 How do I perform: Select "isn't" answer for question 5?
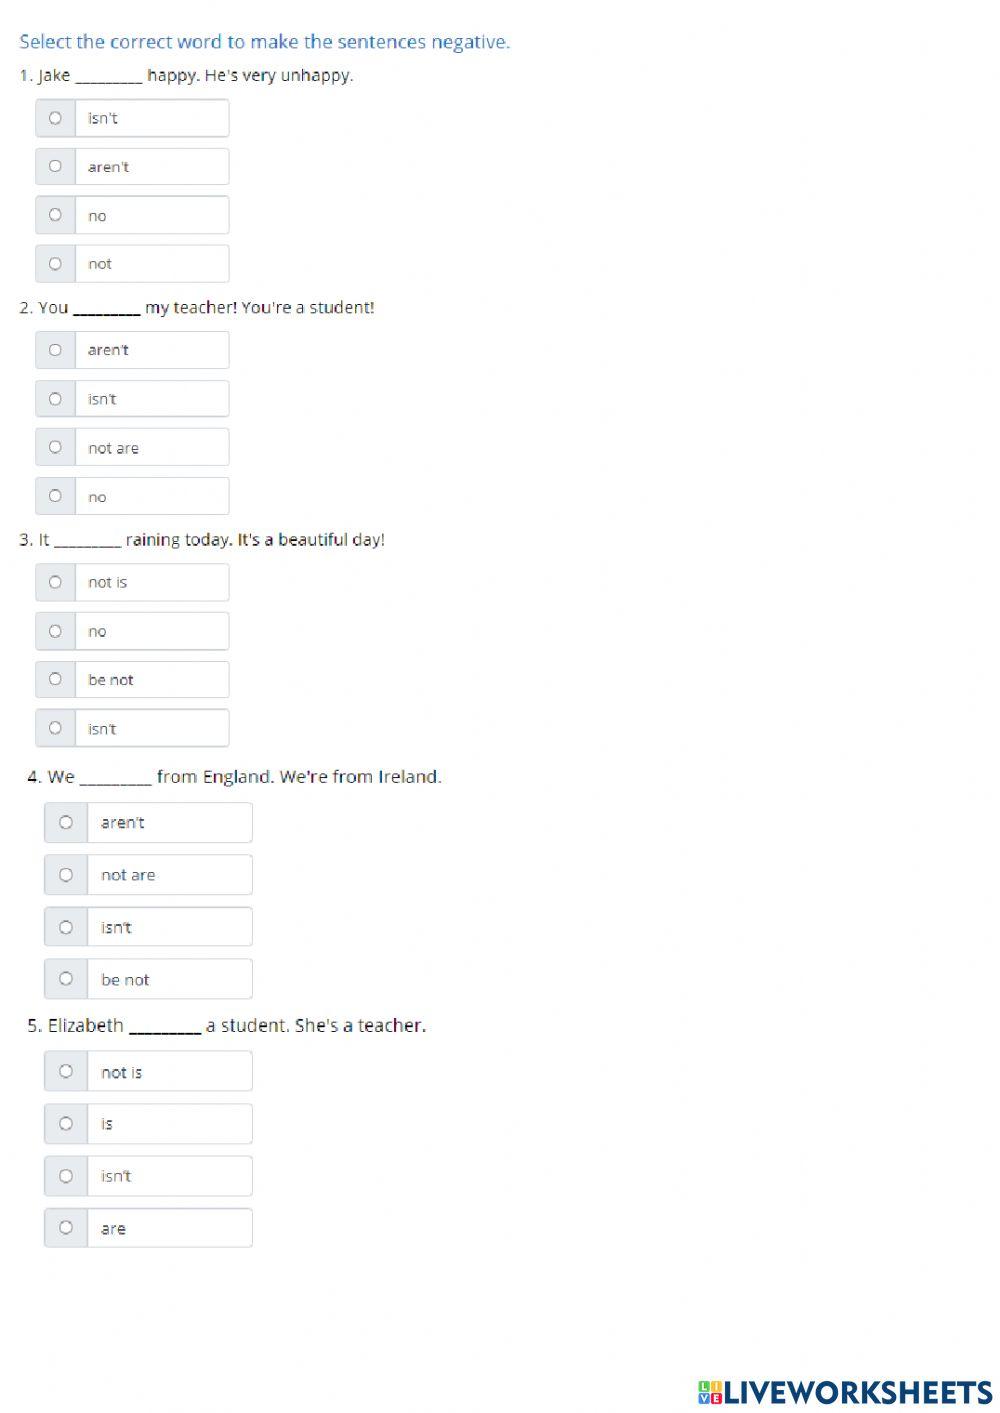[x=66, y=1176]
